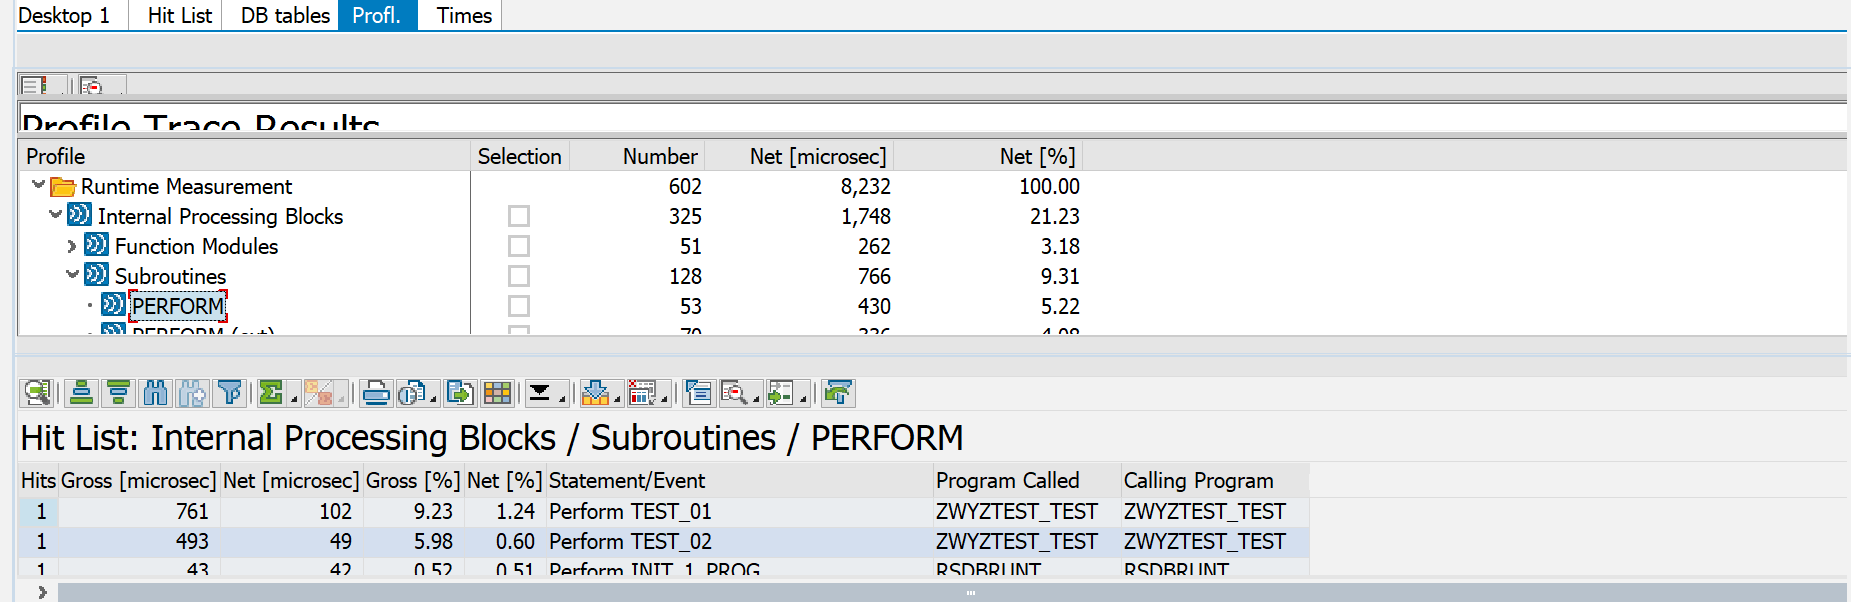Open the spreadsheet grid export icon

point(497,393)
